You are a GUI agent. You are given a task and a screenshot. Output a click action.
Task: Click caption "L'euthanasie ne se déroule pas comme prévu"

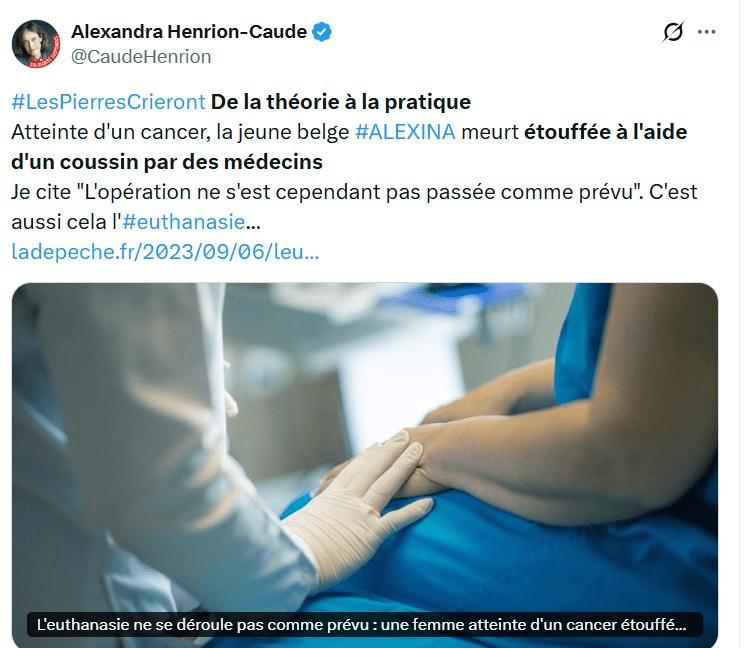[x=205, y=625]
